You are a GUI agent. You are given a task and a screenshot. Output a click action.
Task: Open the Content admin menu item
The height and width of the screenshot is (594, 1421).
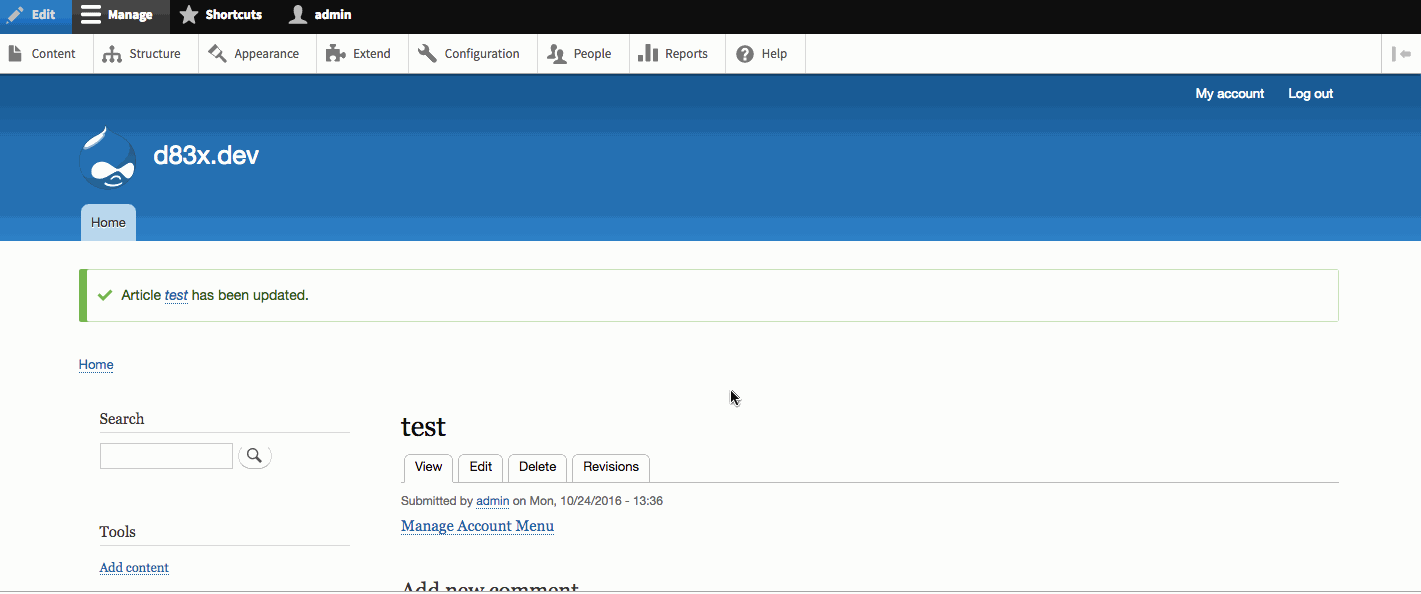pos(46,54)
